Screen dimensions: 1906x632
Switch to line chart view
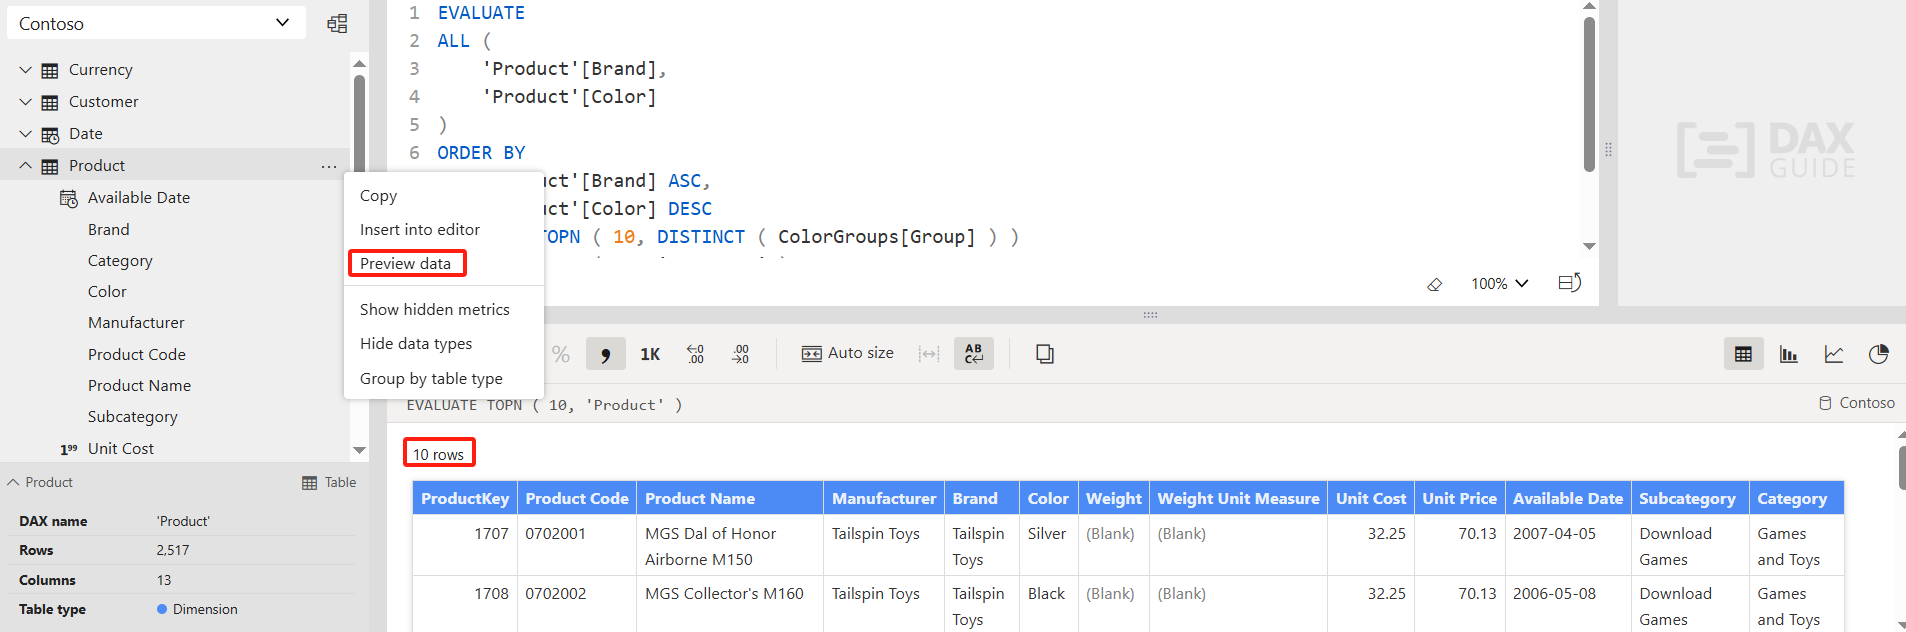(x=1834, y=354)
